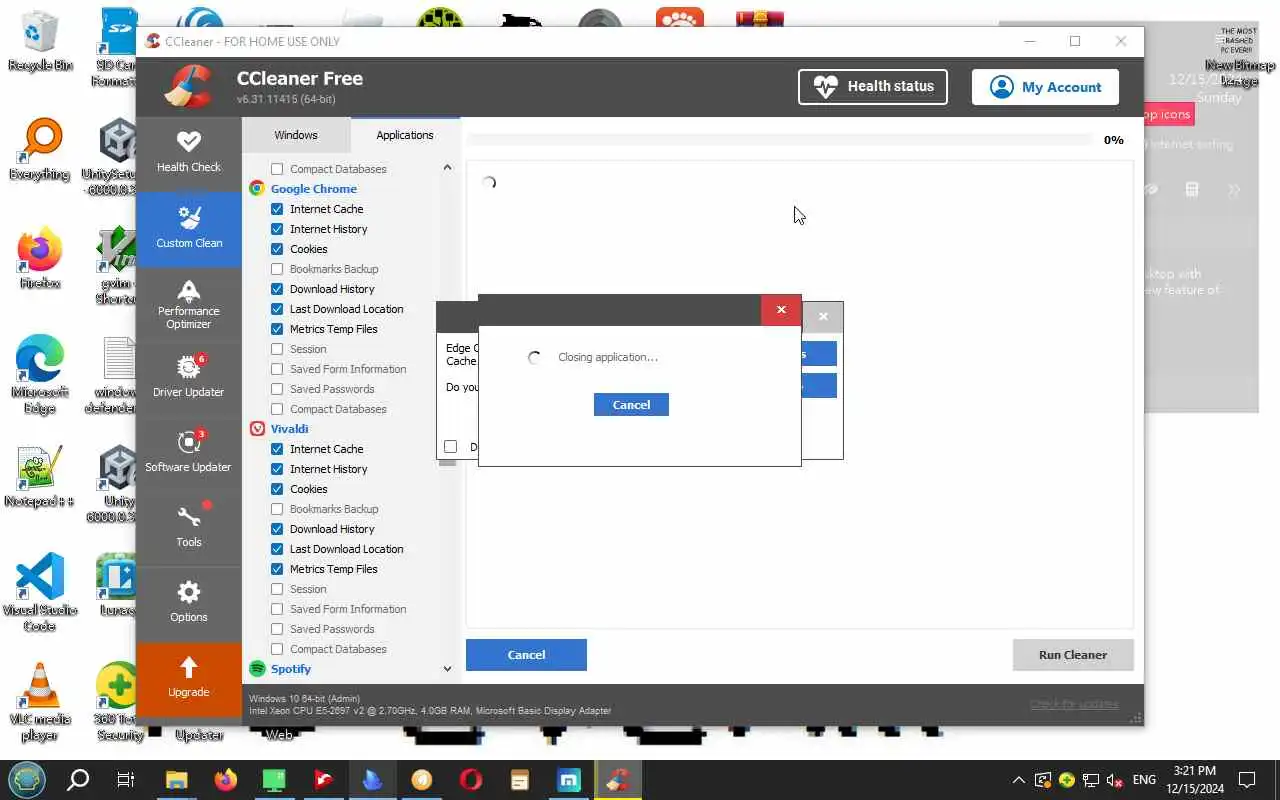Uncheck Internet History under Google Chrome
The width and height of the screenshot is (1280, 800).
tap(277, 229)
